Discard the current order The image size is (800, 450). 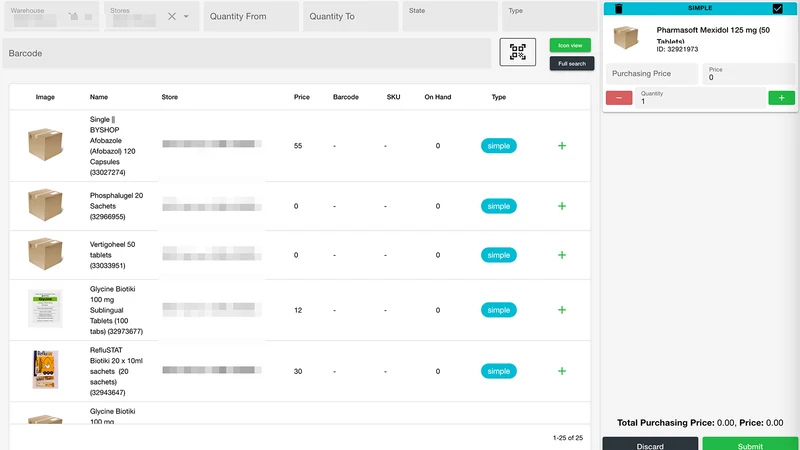click(x=650, y=444)
